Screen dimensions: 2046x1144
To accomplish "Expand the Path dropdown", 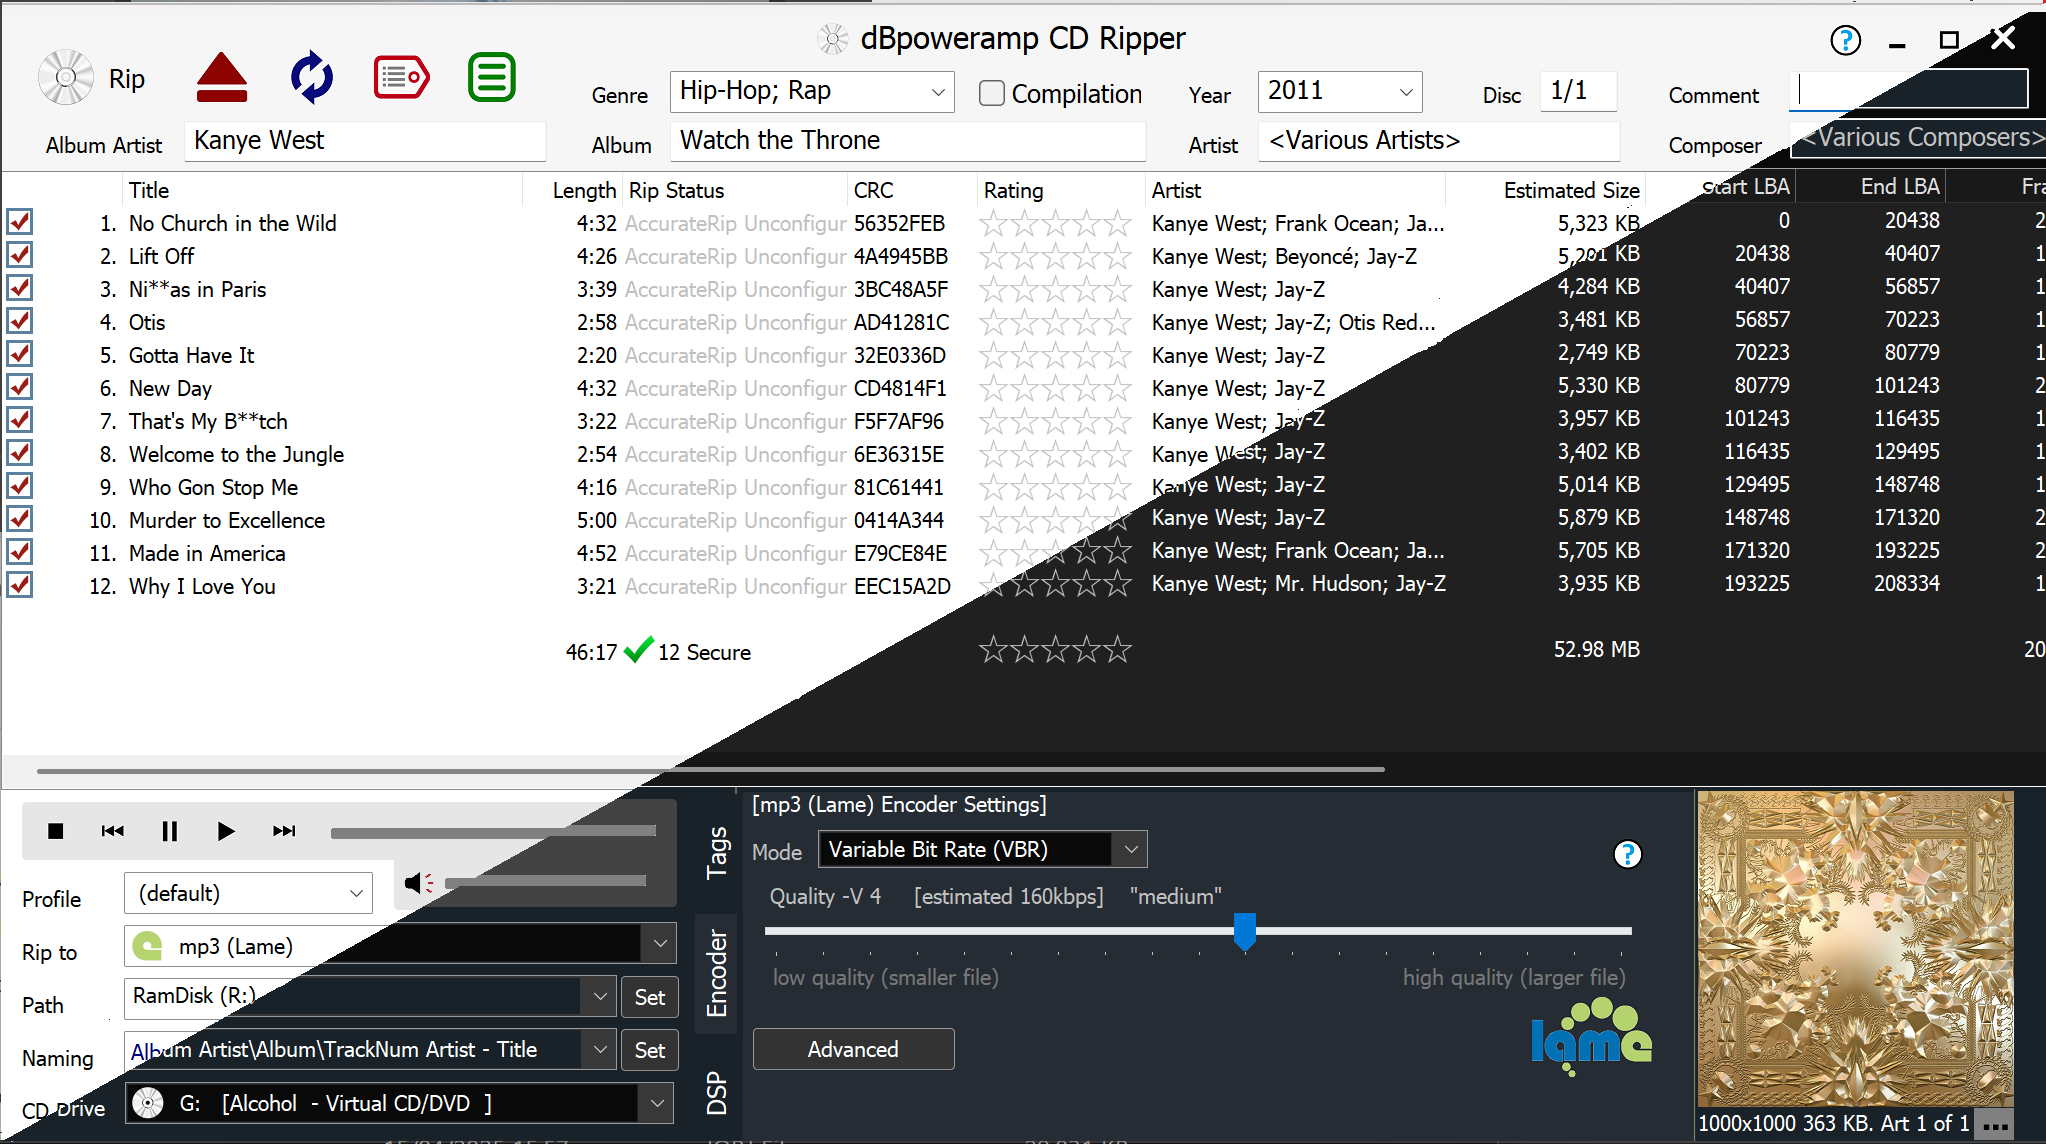I will click(599, 996).
